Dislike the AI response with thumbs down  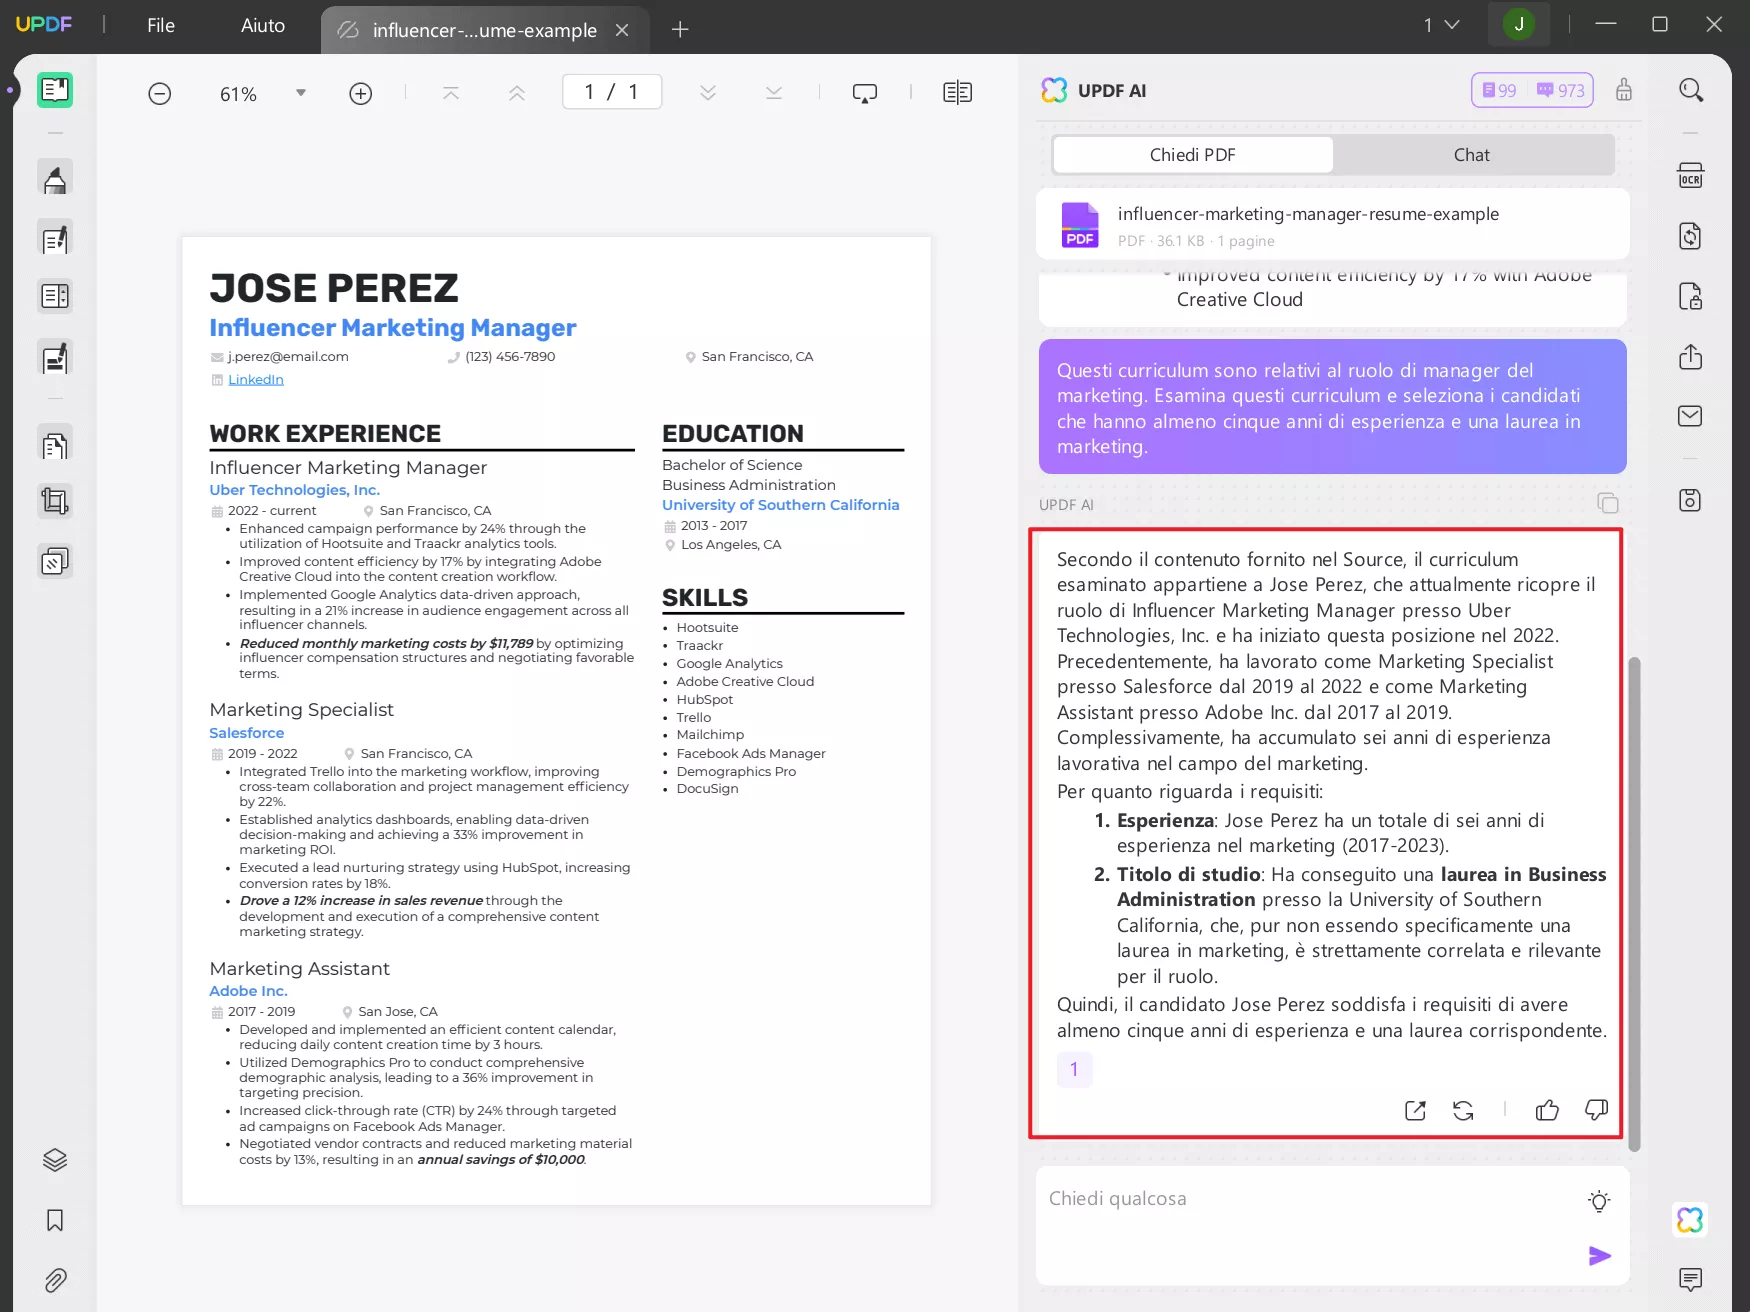[1597, 1110]
